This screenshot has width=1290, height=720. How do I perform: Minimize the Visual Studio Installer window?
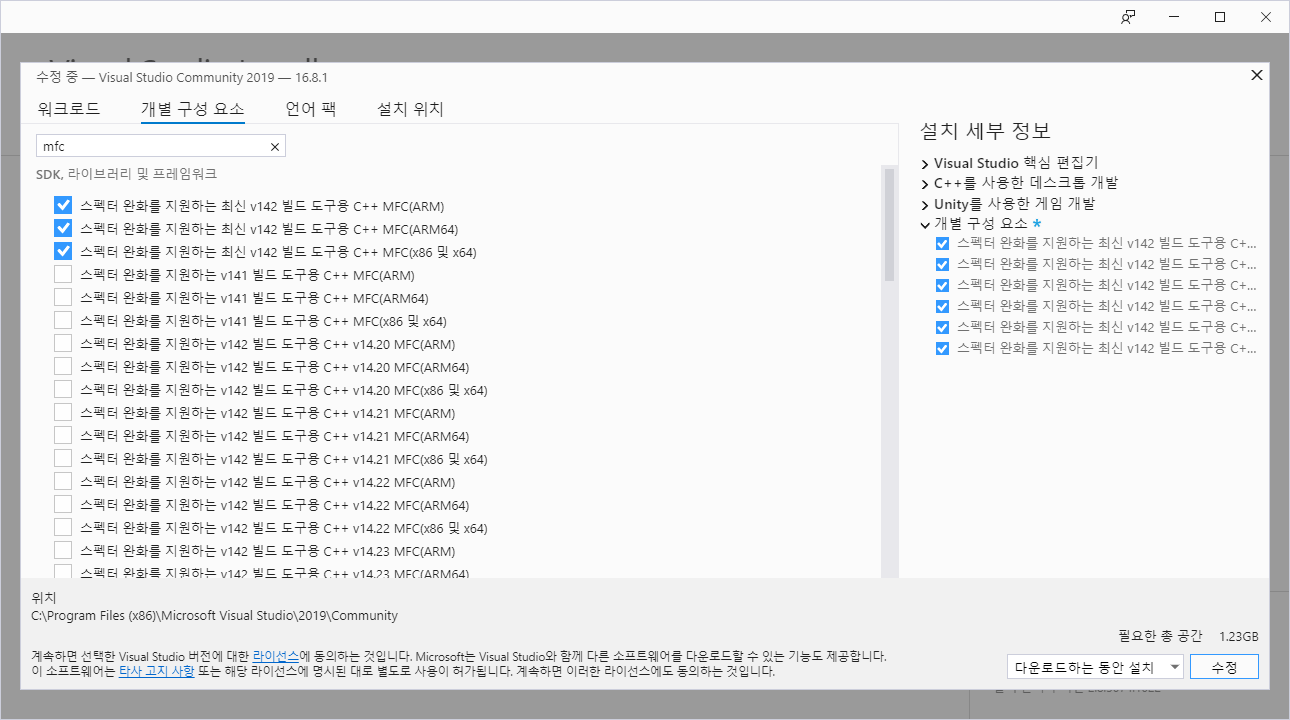click(1174, 16)
